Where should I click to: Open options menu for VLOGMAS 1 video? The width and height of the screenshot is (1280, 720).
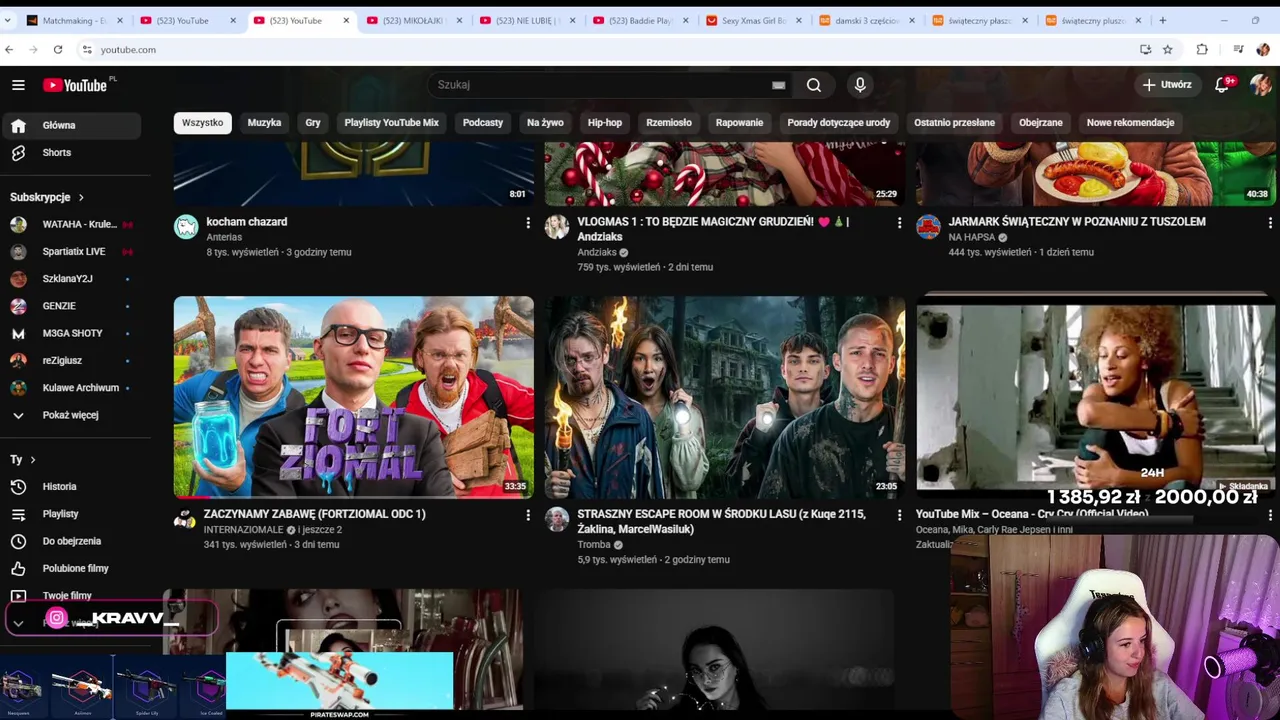(x=899, y=223)
